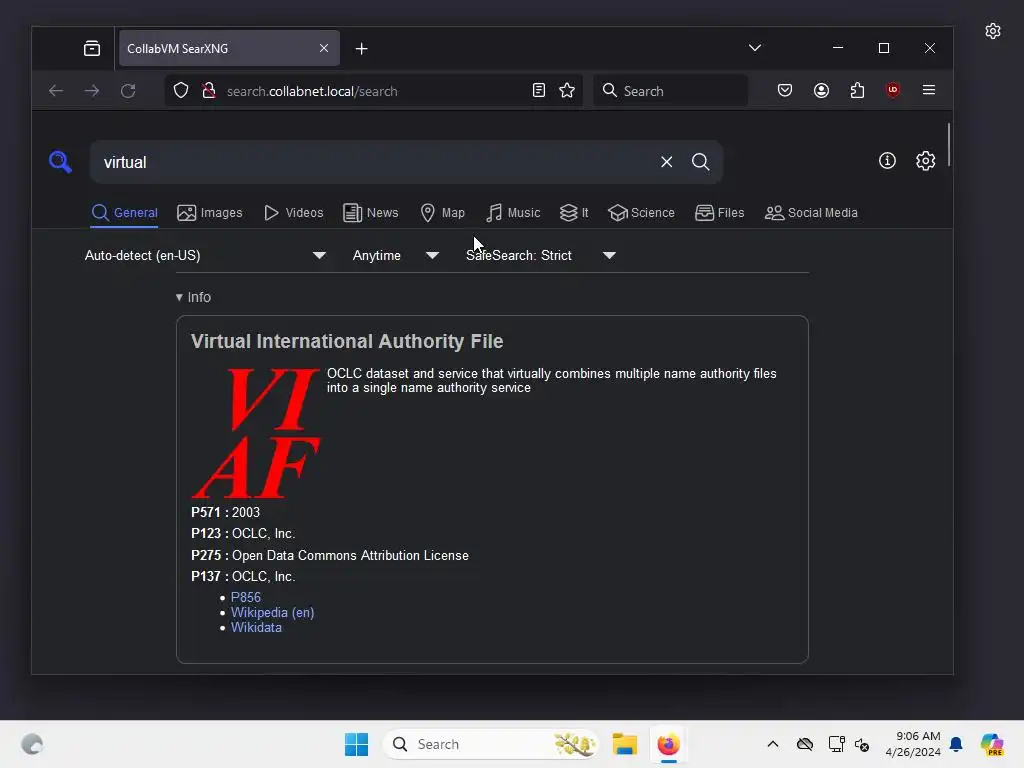This screenshot has height=768, width=1024.
Task: Click the Firefox toolbar Search box
Action: (671, 91)
